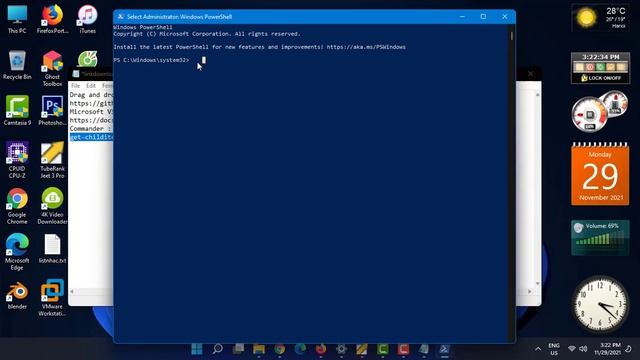
Task: Adjust Volume 69% gadget level bars
Action: tap(600, 238)
